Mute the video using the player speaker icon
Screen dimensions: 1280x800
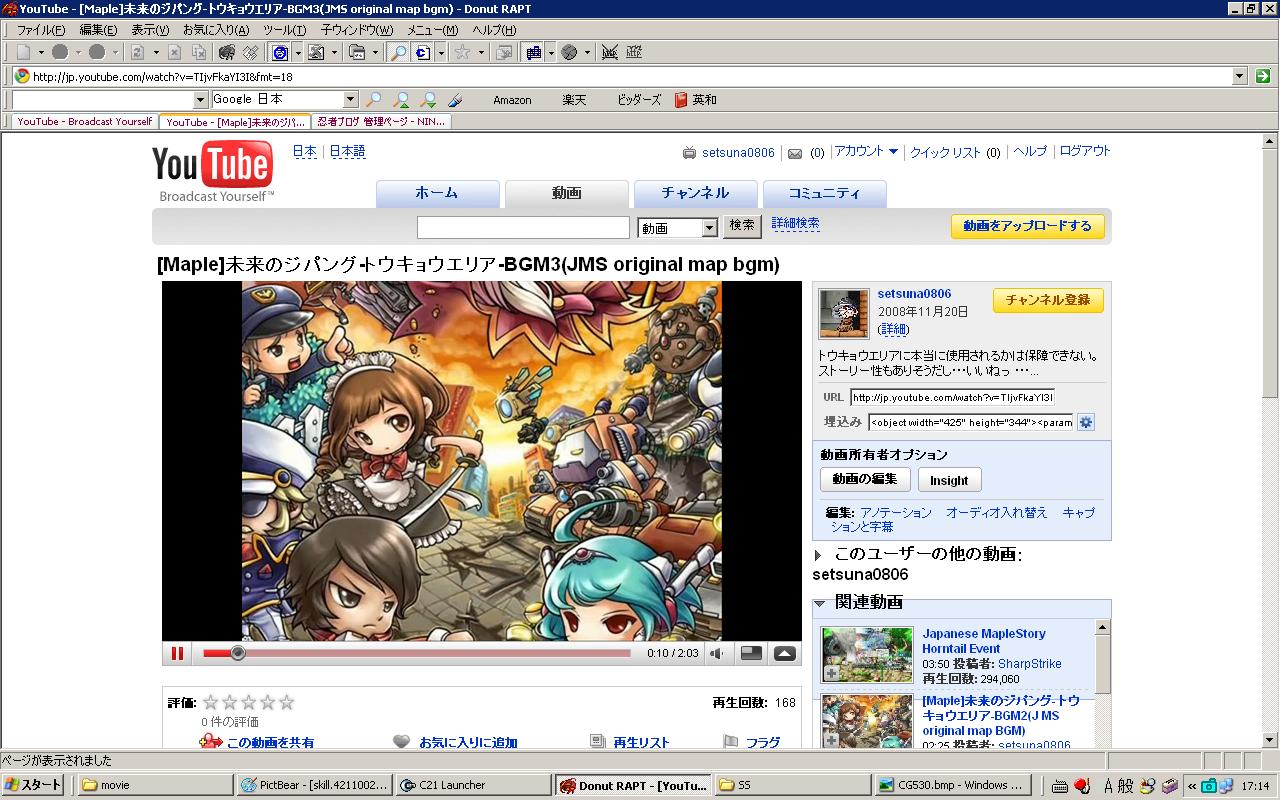(717, 654)
